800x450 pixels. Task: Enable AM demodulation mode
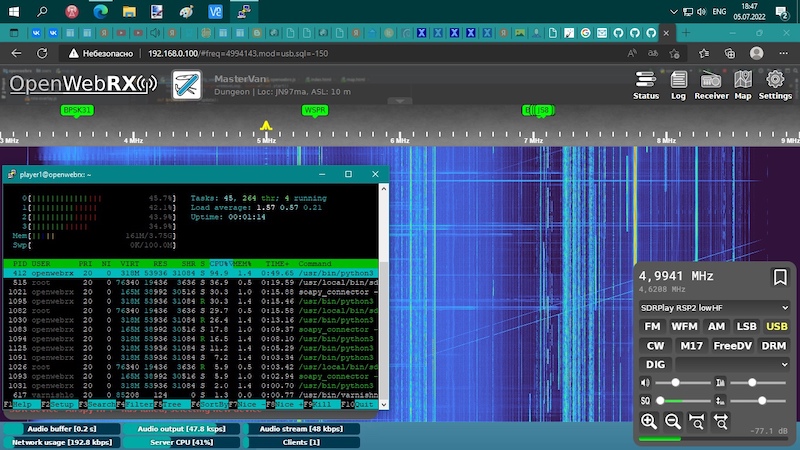point(716,326)
